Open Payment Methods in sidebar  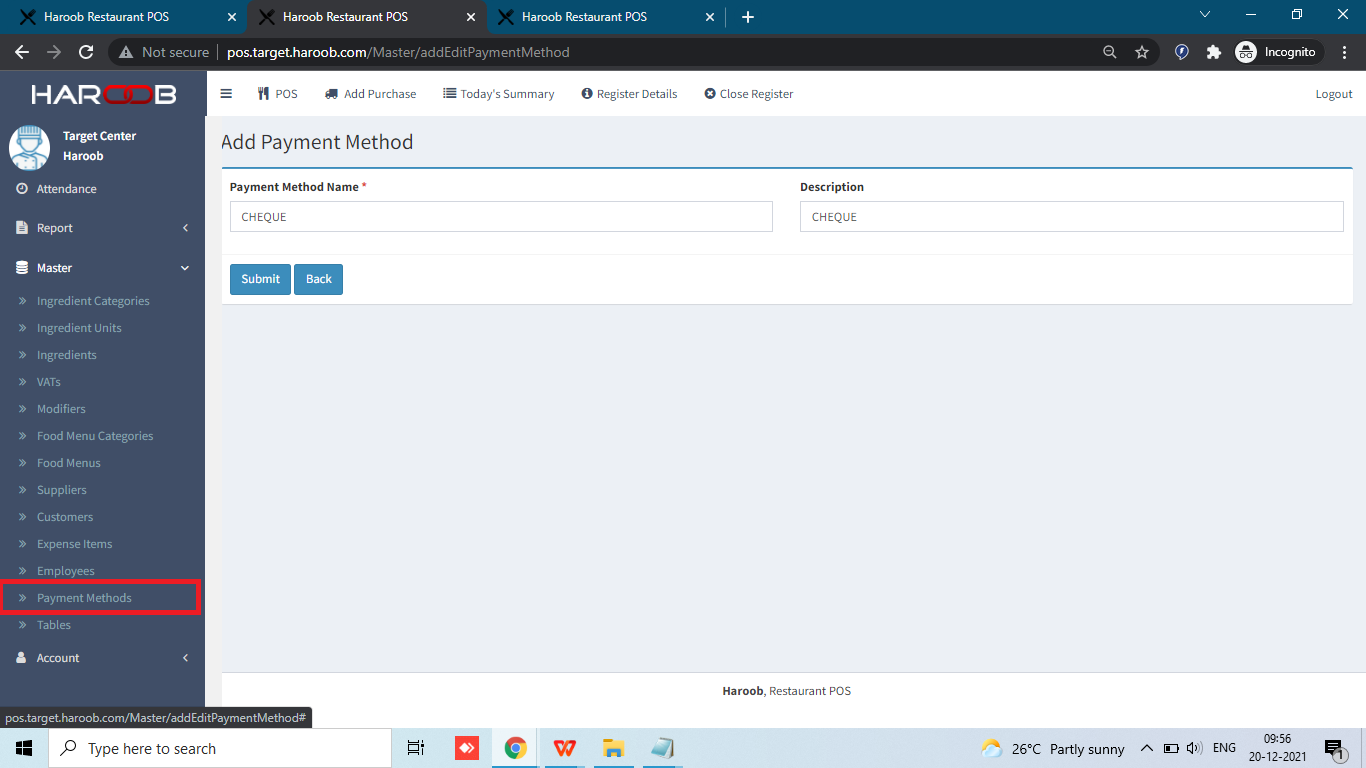[84, 598]
